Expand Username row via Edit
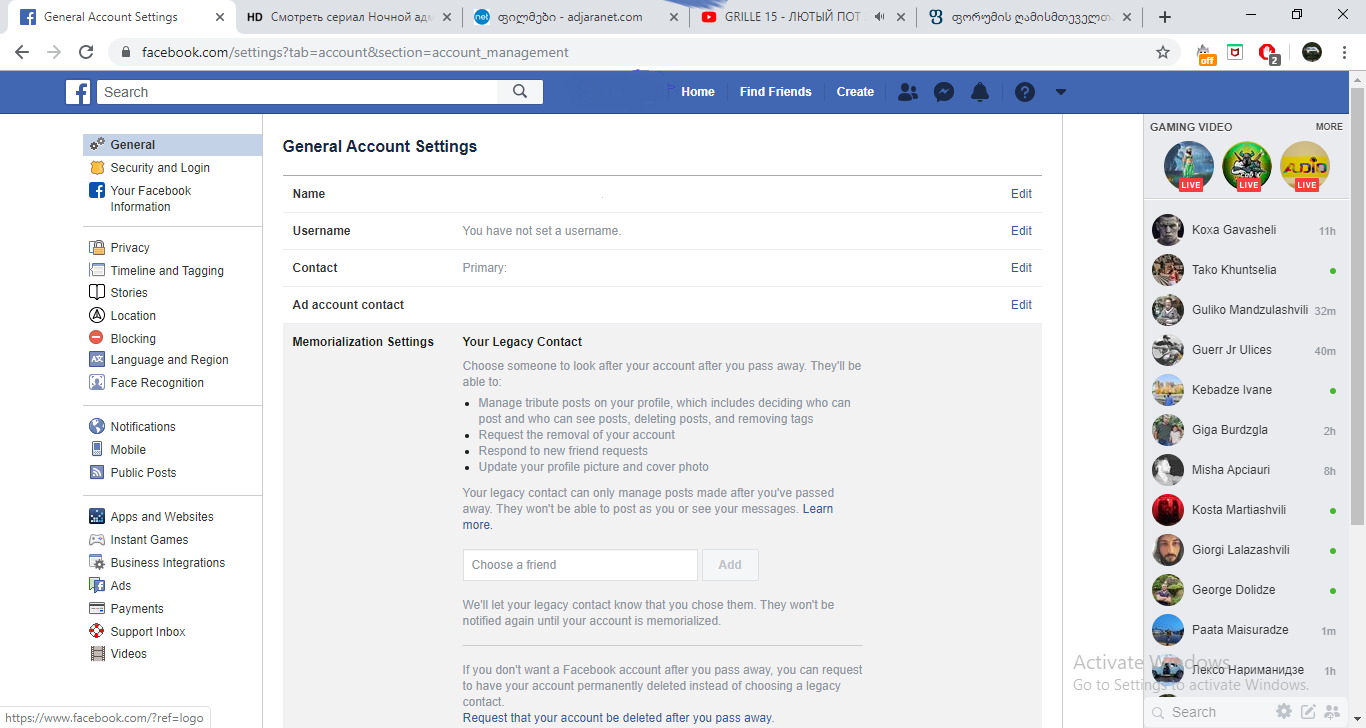1366x728 pixels. point(1021,231)
